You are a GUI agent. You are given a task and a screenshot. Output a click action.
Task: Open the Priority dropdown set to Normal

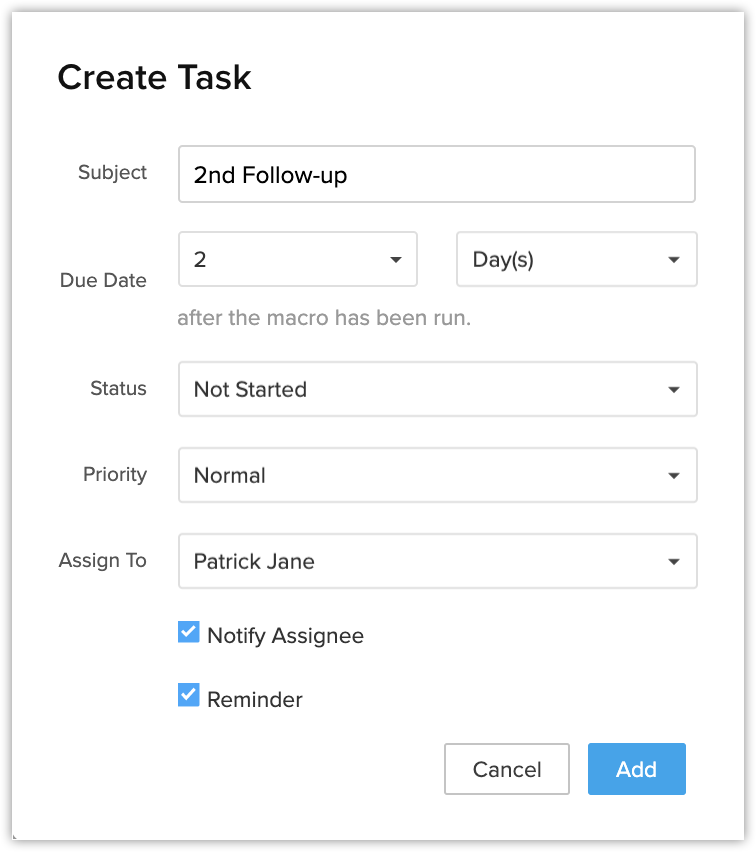point(437,475)
